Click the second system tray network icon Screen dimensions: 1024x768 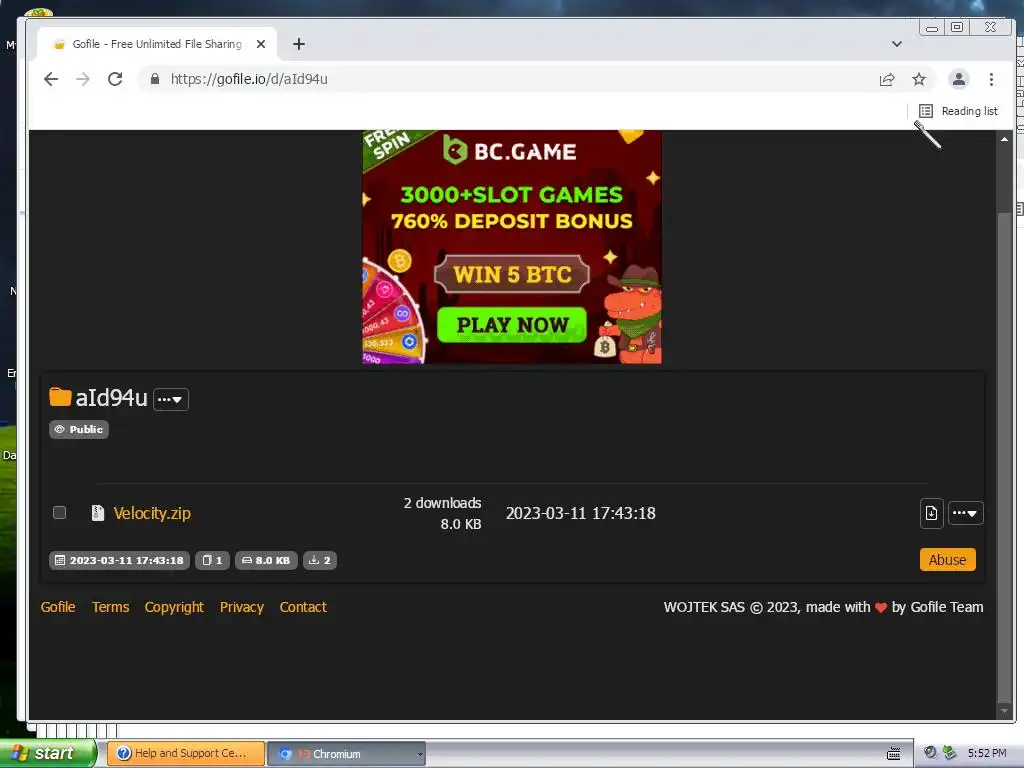(949, 753)
